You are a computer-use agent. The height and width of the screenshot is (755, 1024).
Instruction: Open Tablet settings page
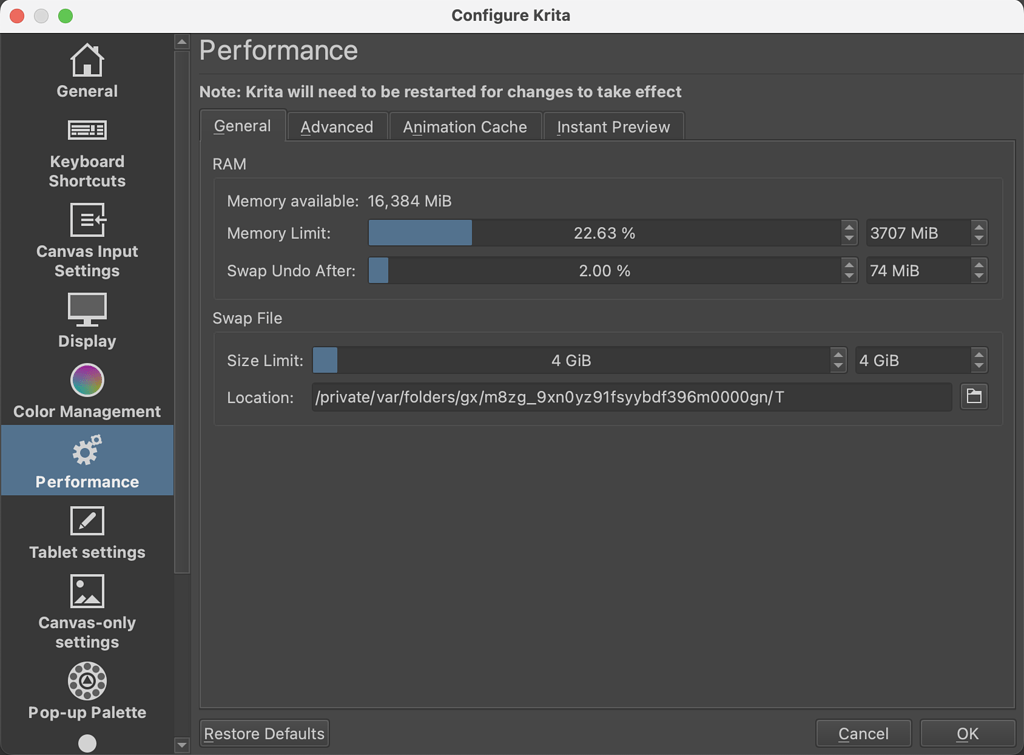(x=87, y=532)
